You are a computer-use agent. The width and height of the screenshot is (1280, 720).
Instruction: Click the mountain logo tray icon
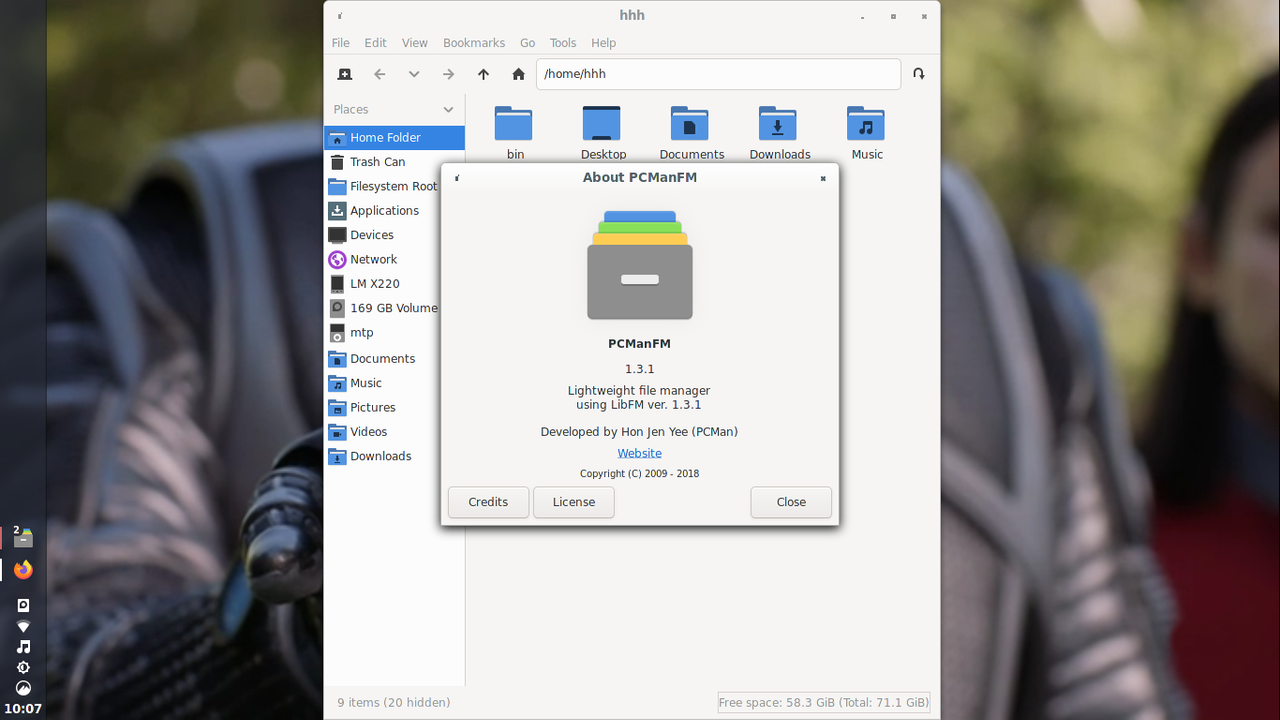tap(23, 688)
